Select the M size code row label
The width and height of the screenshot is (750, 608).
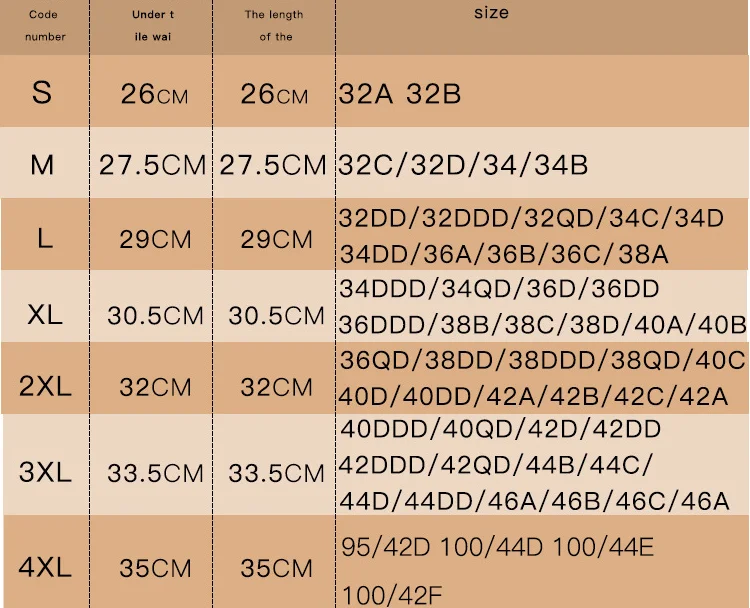(x=42, y=164)
